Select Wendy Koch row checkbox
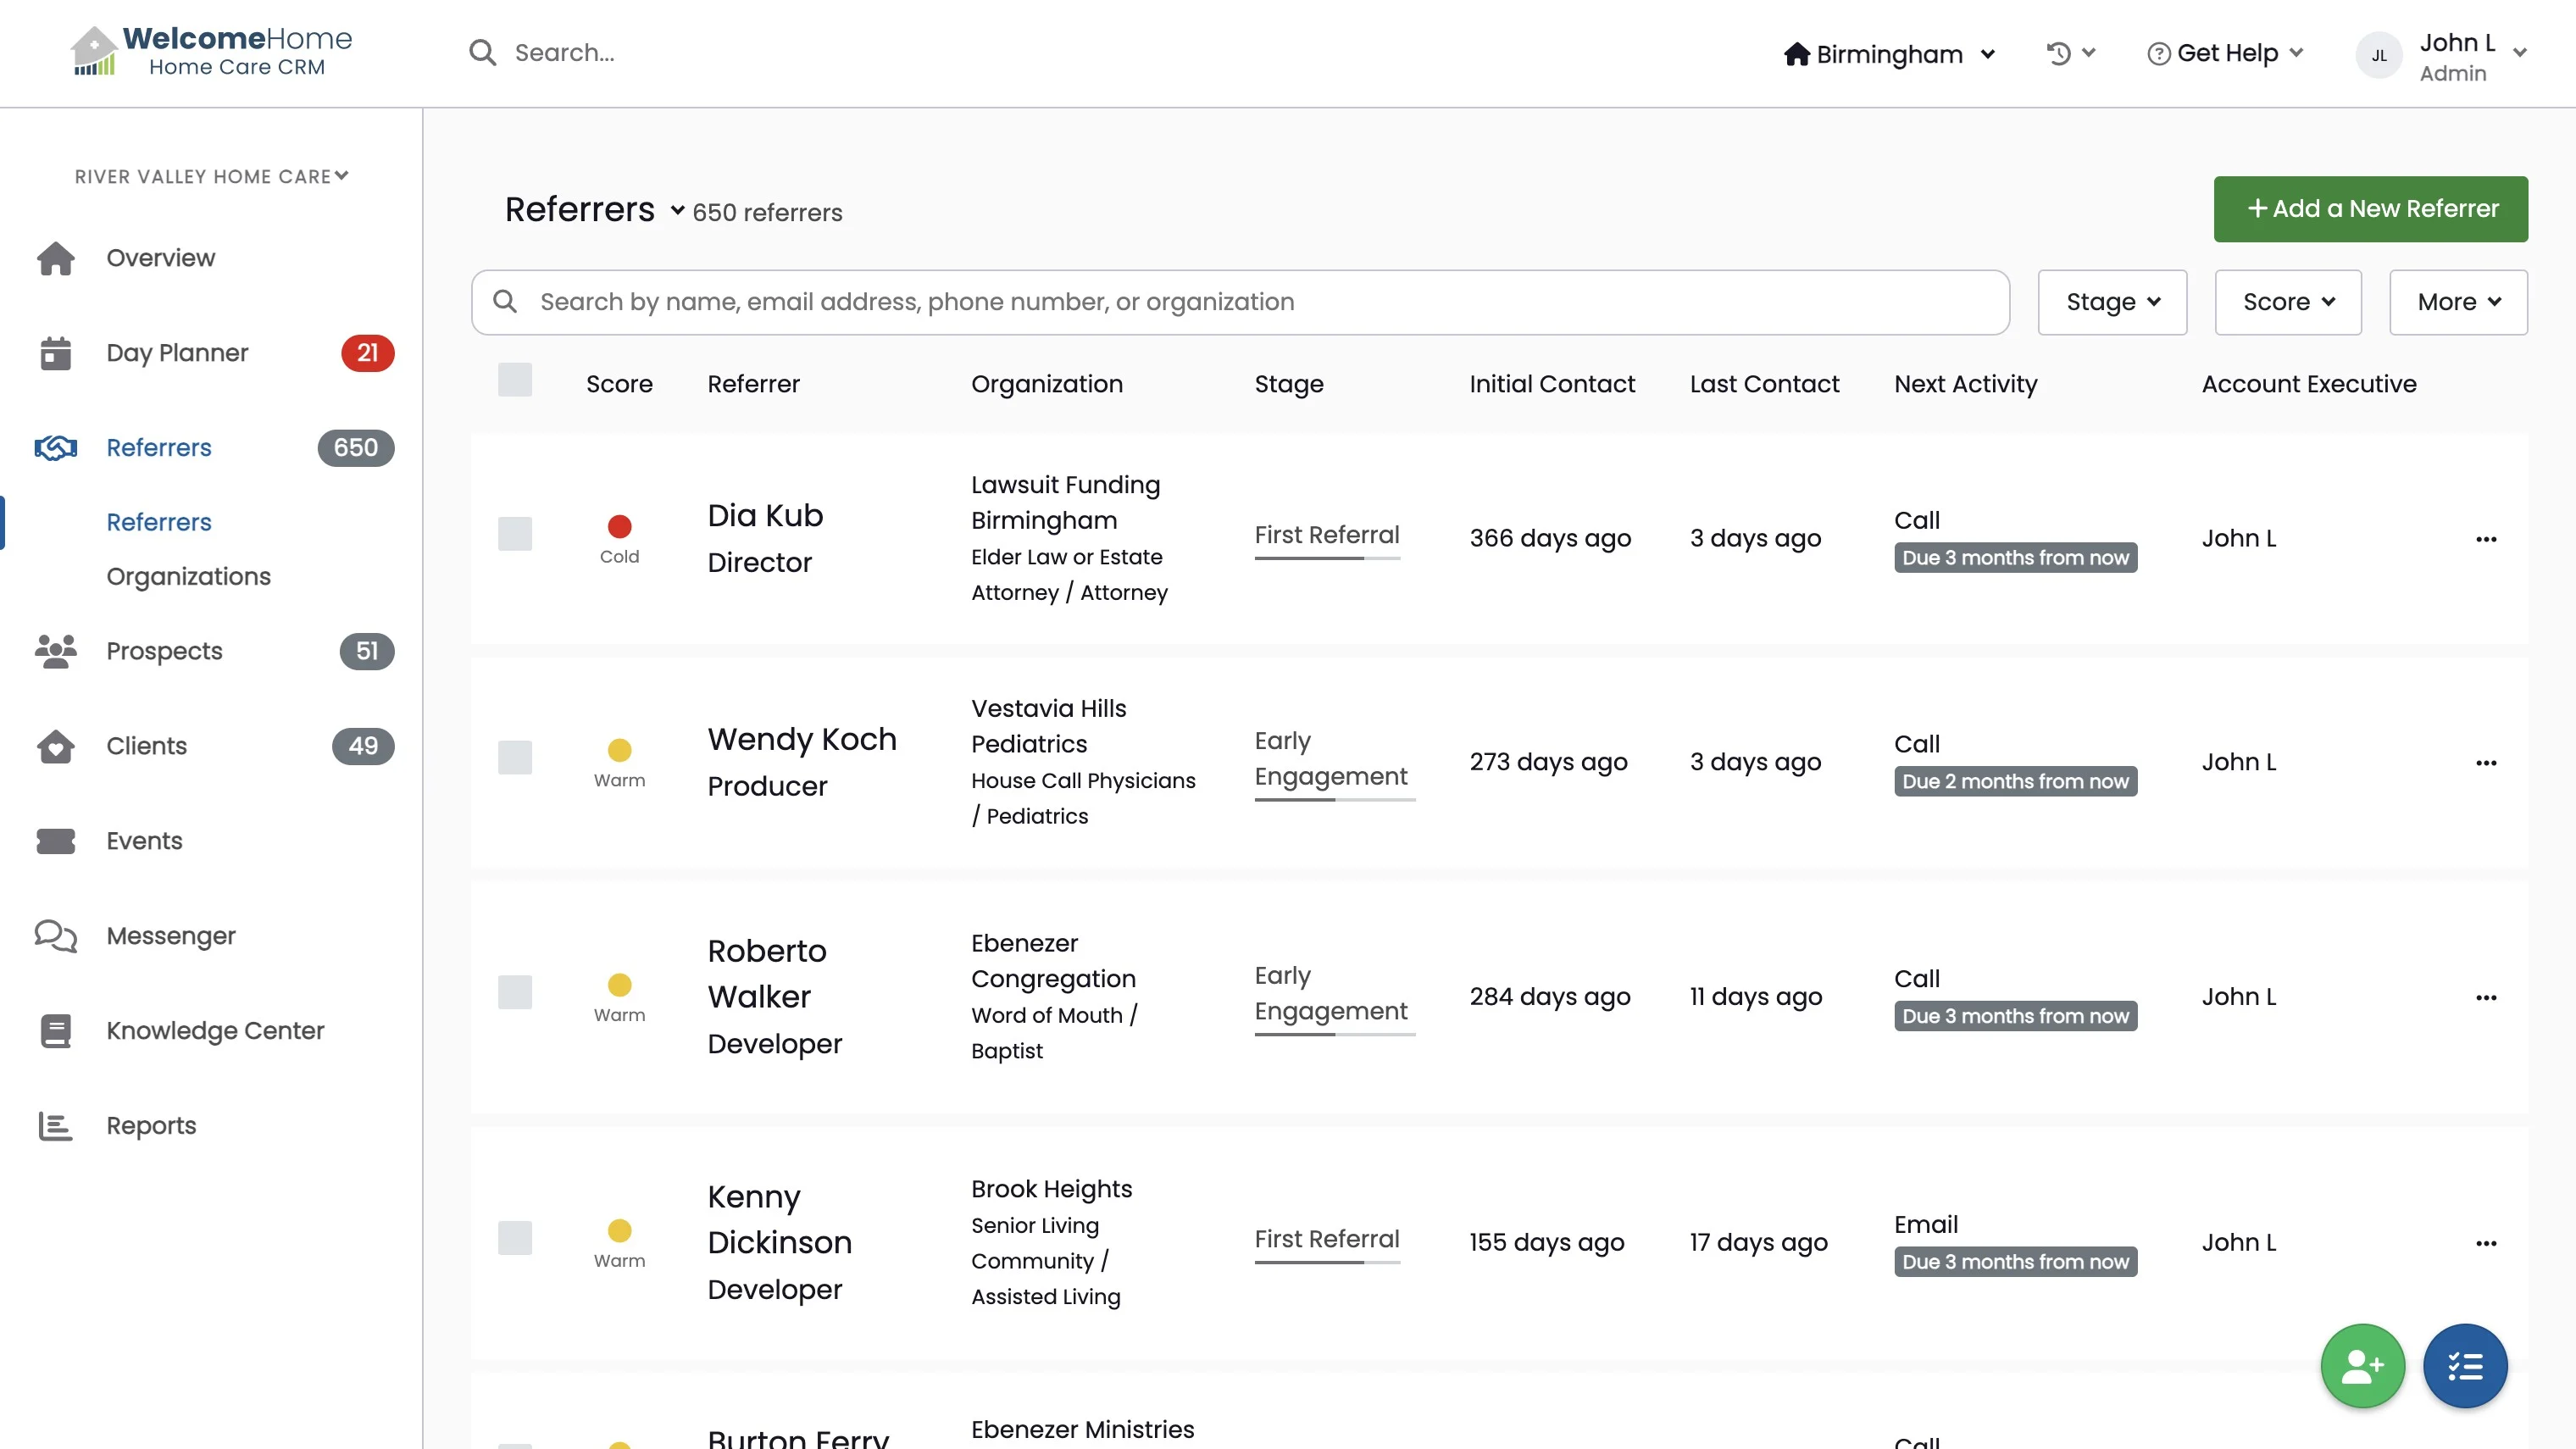The height and width of the screenshot is (1449, 2576). (515, 758)
